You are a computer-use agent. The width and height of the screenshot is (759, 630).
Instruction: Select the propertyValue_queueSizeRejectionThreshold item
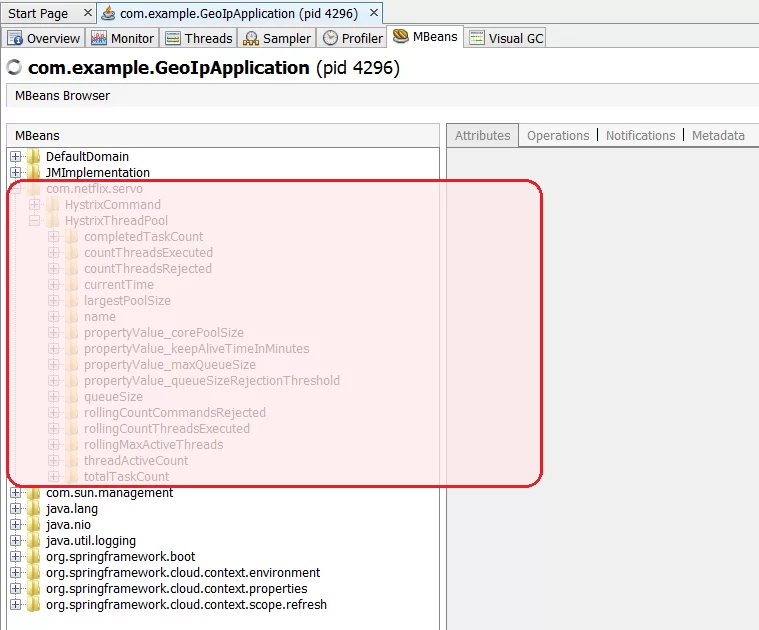(x=212, y=381)
